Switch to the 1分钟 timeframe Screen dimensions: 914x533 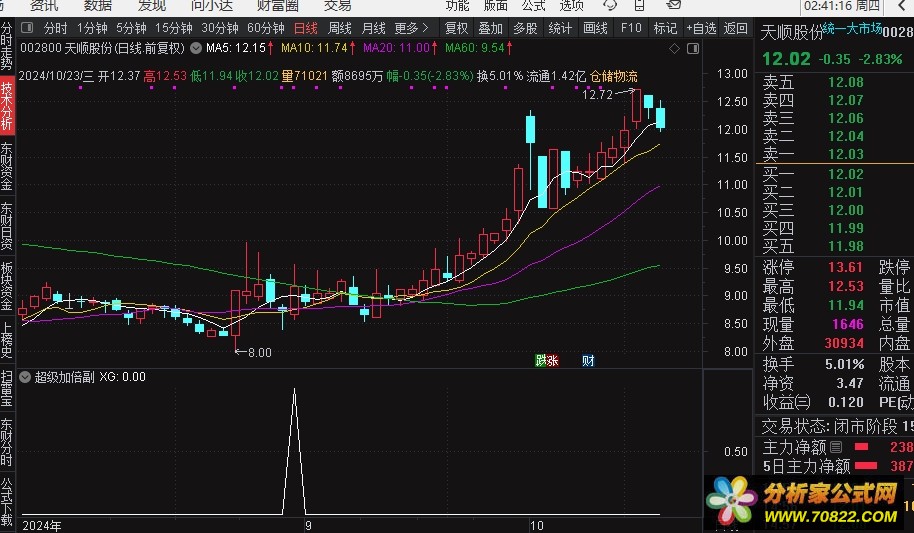click(x=92, y=28)
